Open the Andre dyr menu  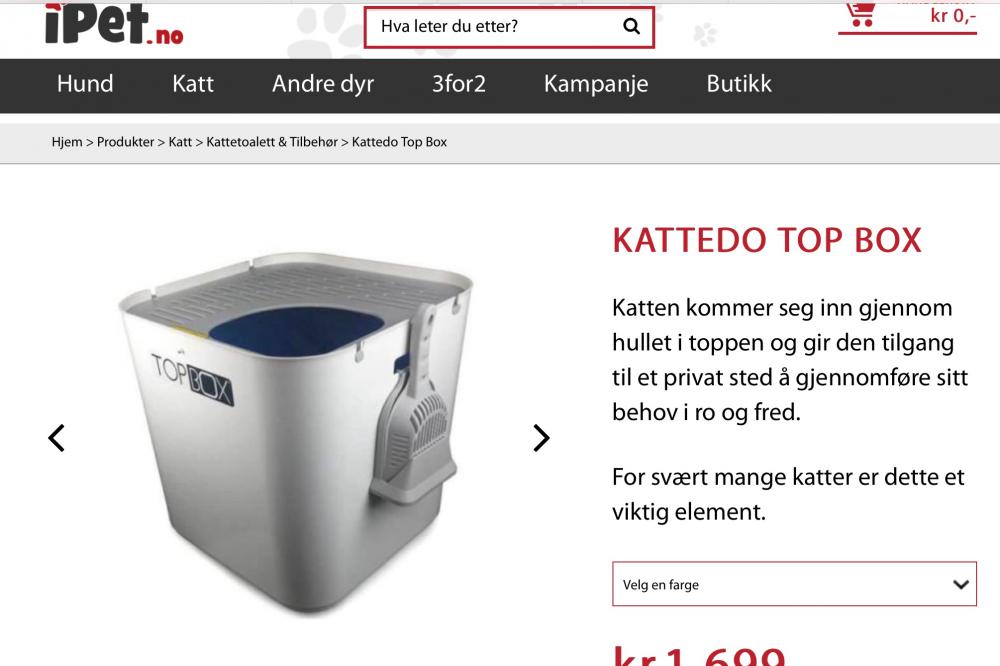click(x=323, y=84)
